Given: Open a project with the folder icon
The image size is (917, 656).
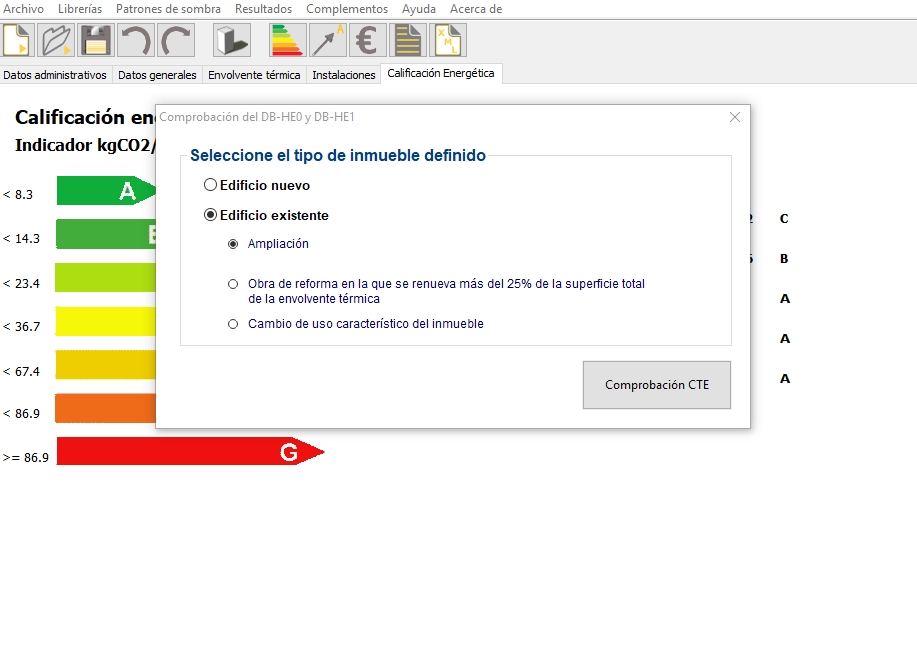Looking at the screenshot, I should pyautogui.click(x=57, y=41).
